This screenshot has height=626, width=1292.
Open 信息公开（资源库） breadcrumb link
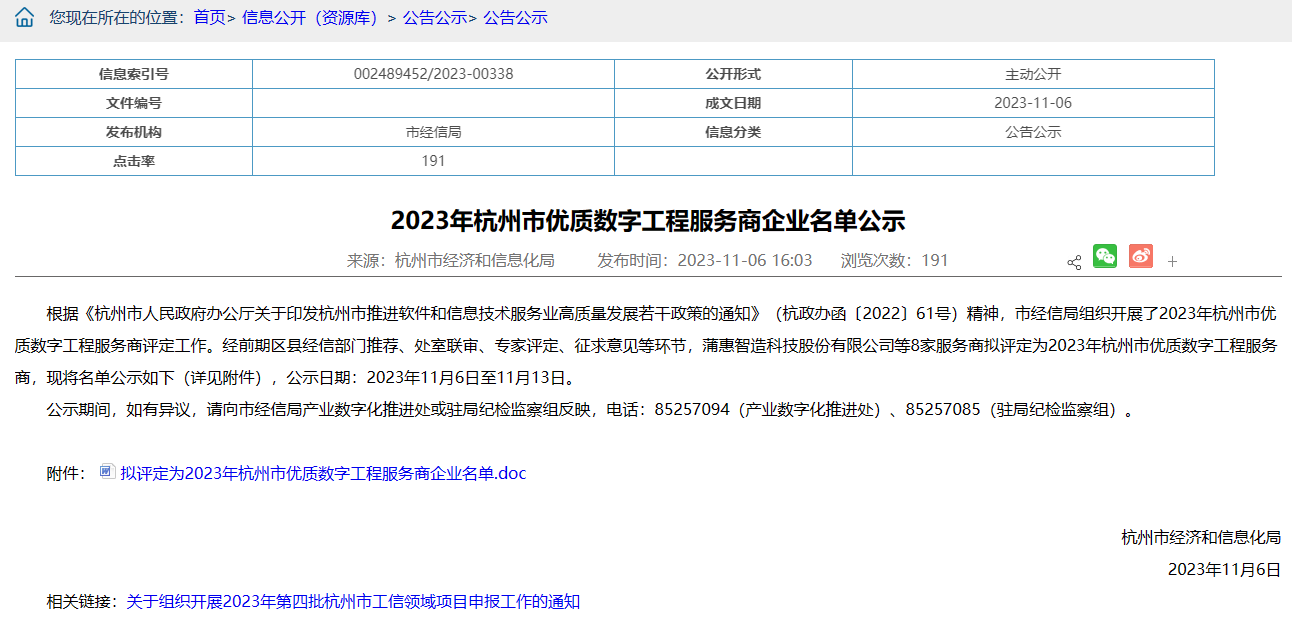pos(312,18)
